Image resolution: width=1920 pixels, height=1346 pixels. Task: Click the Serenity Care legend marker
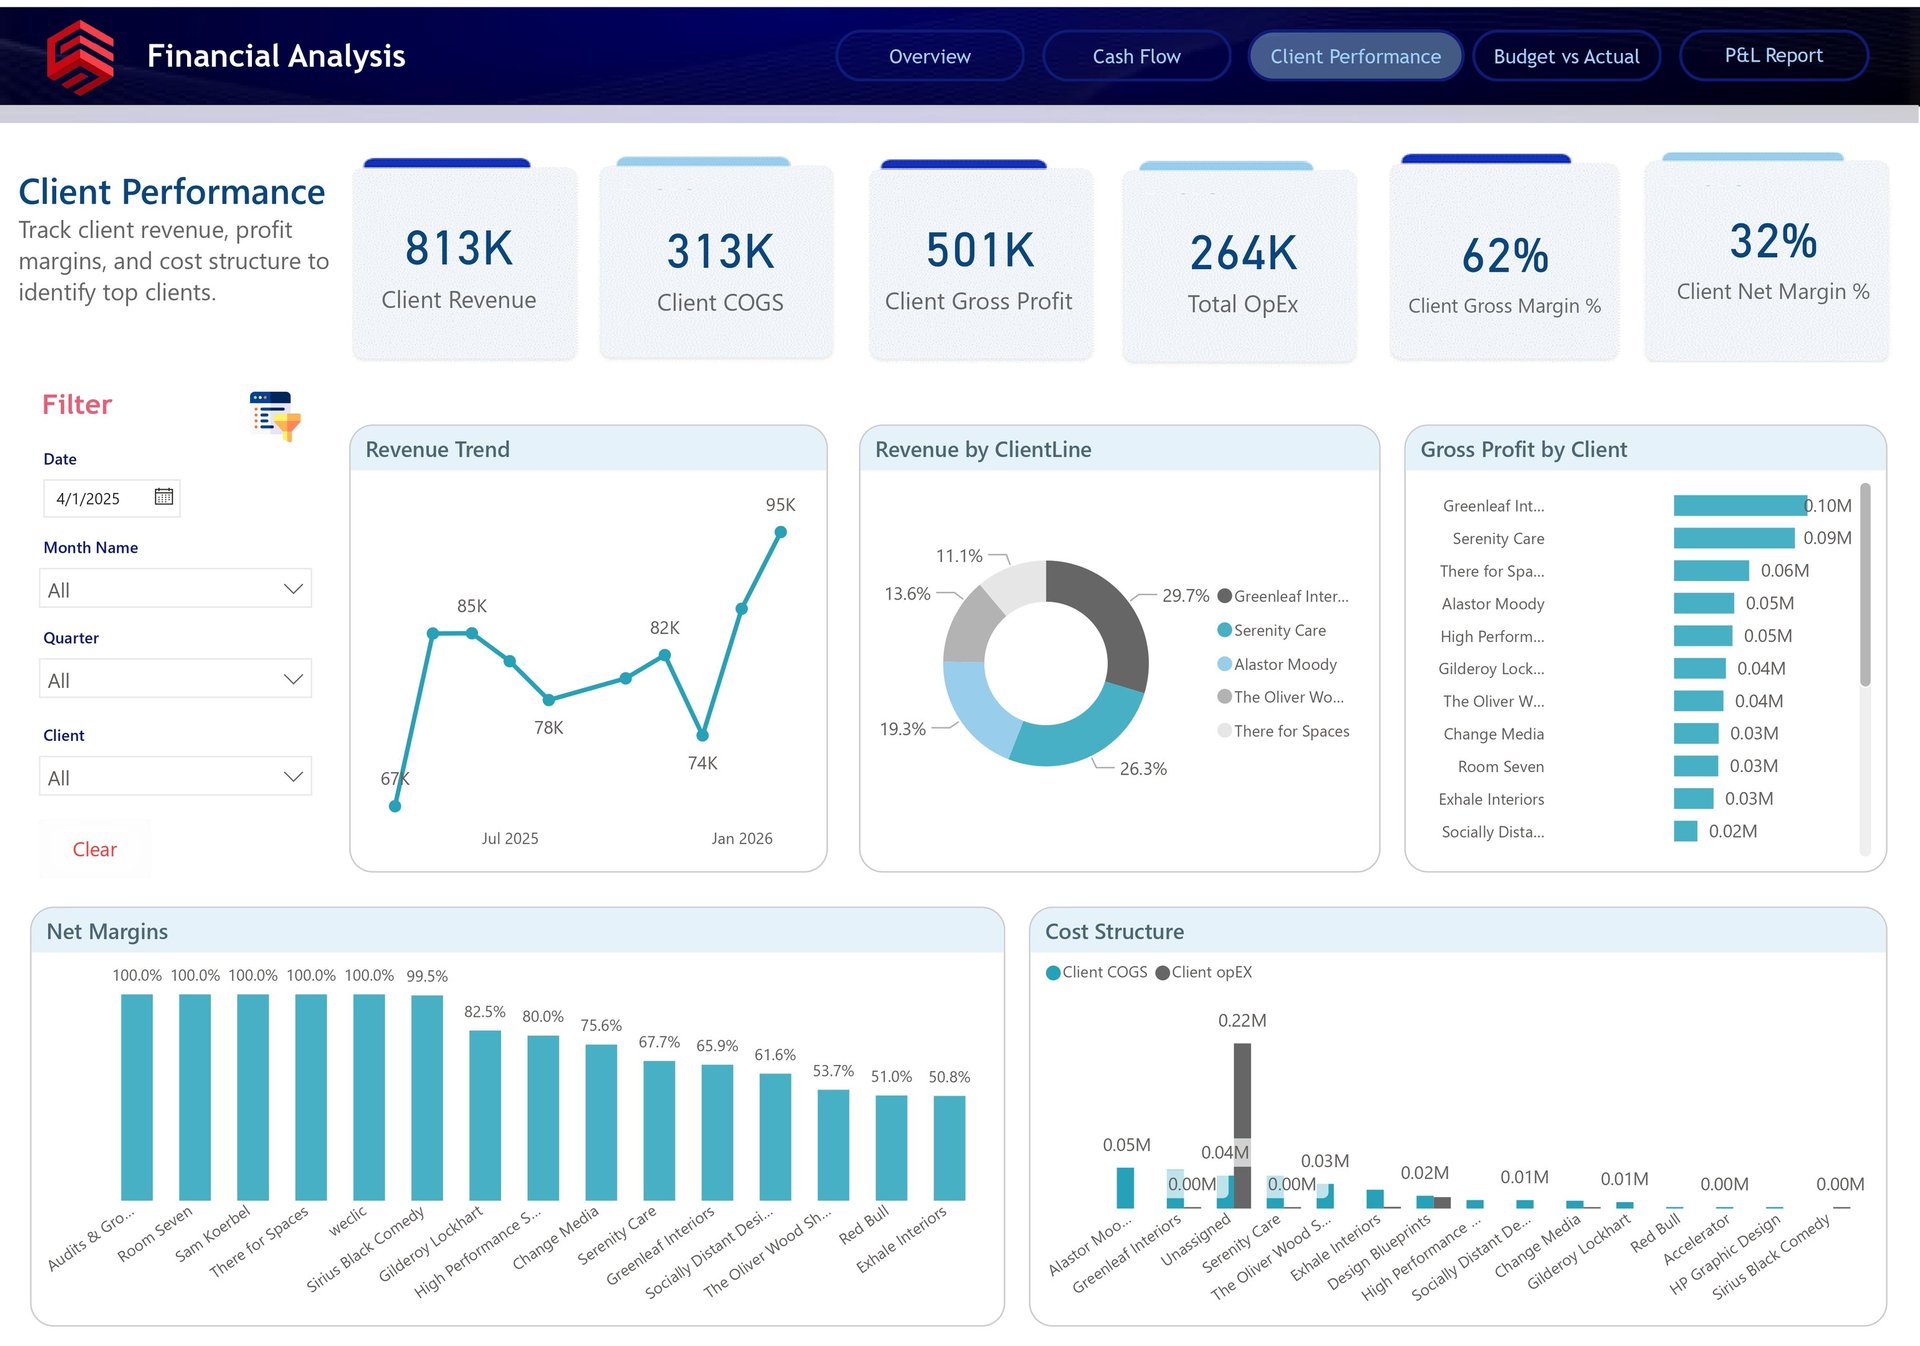click(1224, 630)
